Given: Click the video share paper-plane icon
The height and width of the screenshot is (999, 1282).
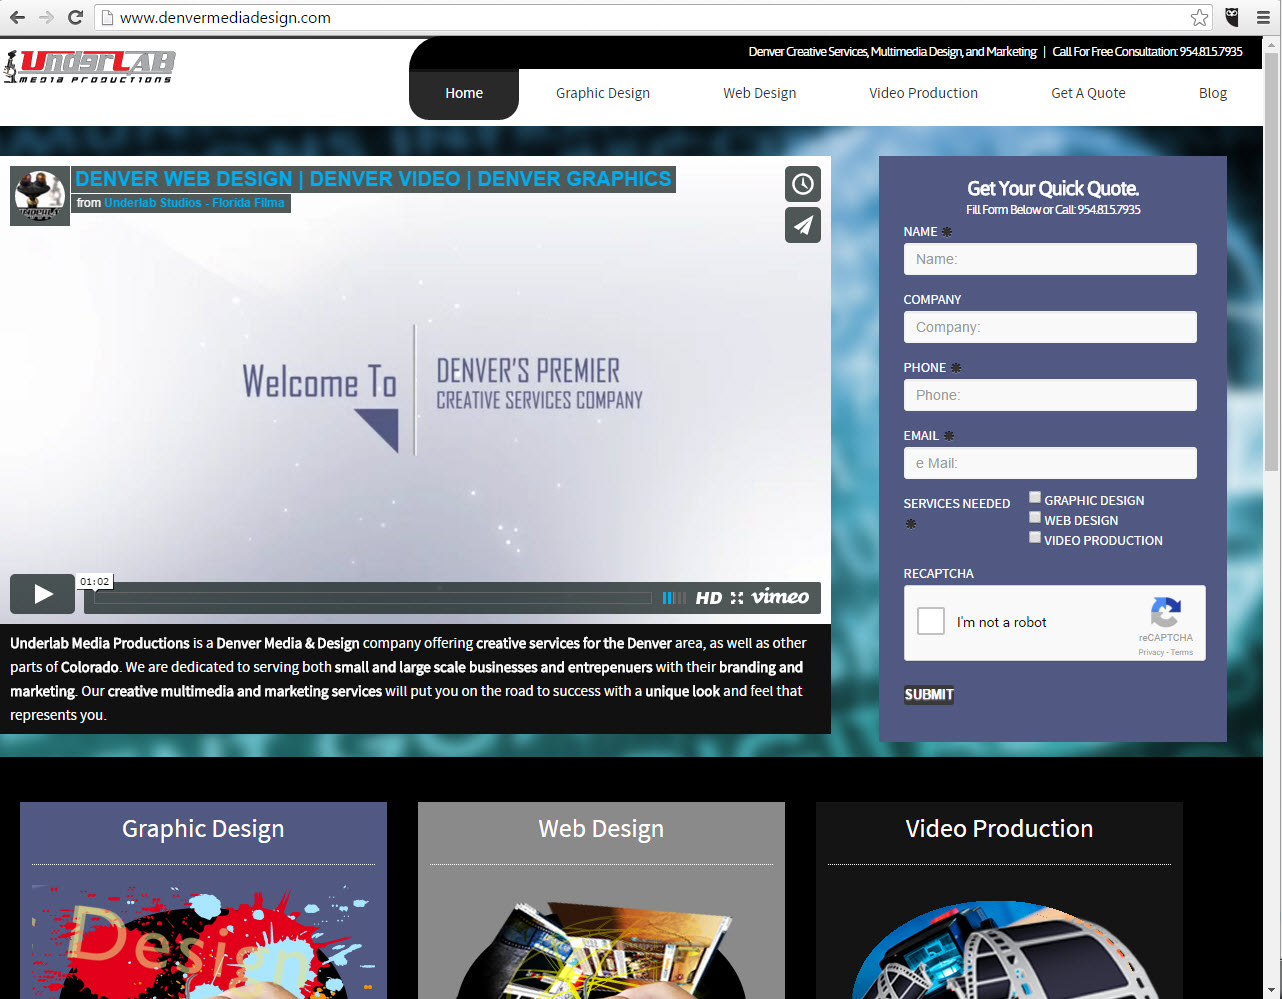Looking at the screenshot, I should tap(802, 226).
